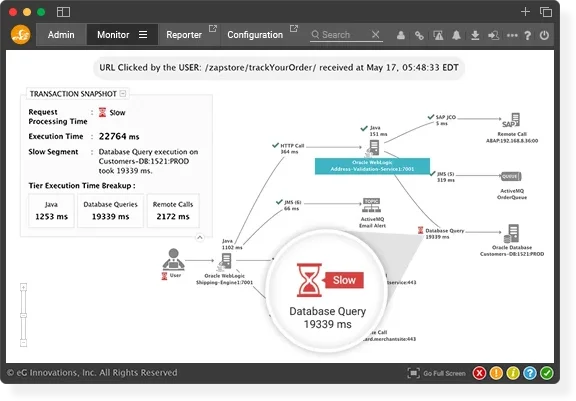Click the Java 151 ms label
This screenshot has height=401, width=576.
(x=378, y=131)
